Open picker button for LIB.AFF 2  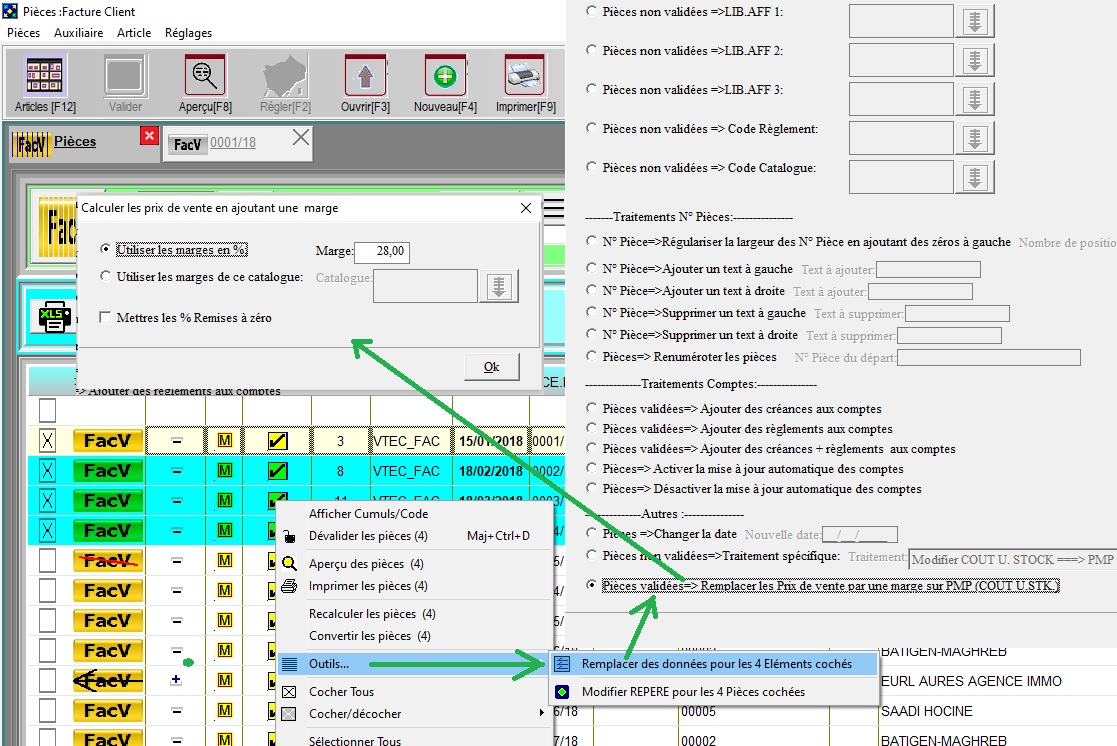[x=975, y=61]
